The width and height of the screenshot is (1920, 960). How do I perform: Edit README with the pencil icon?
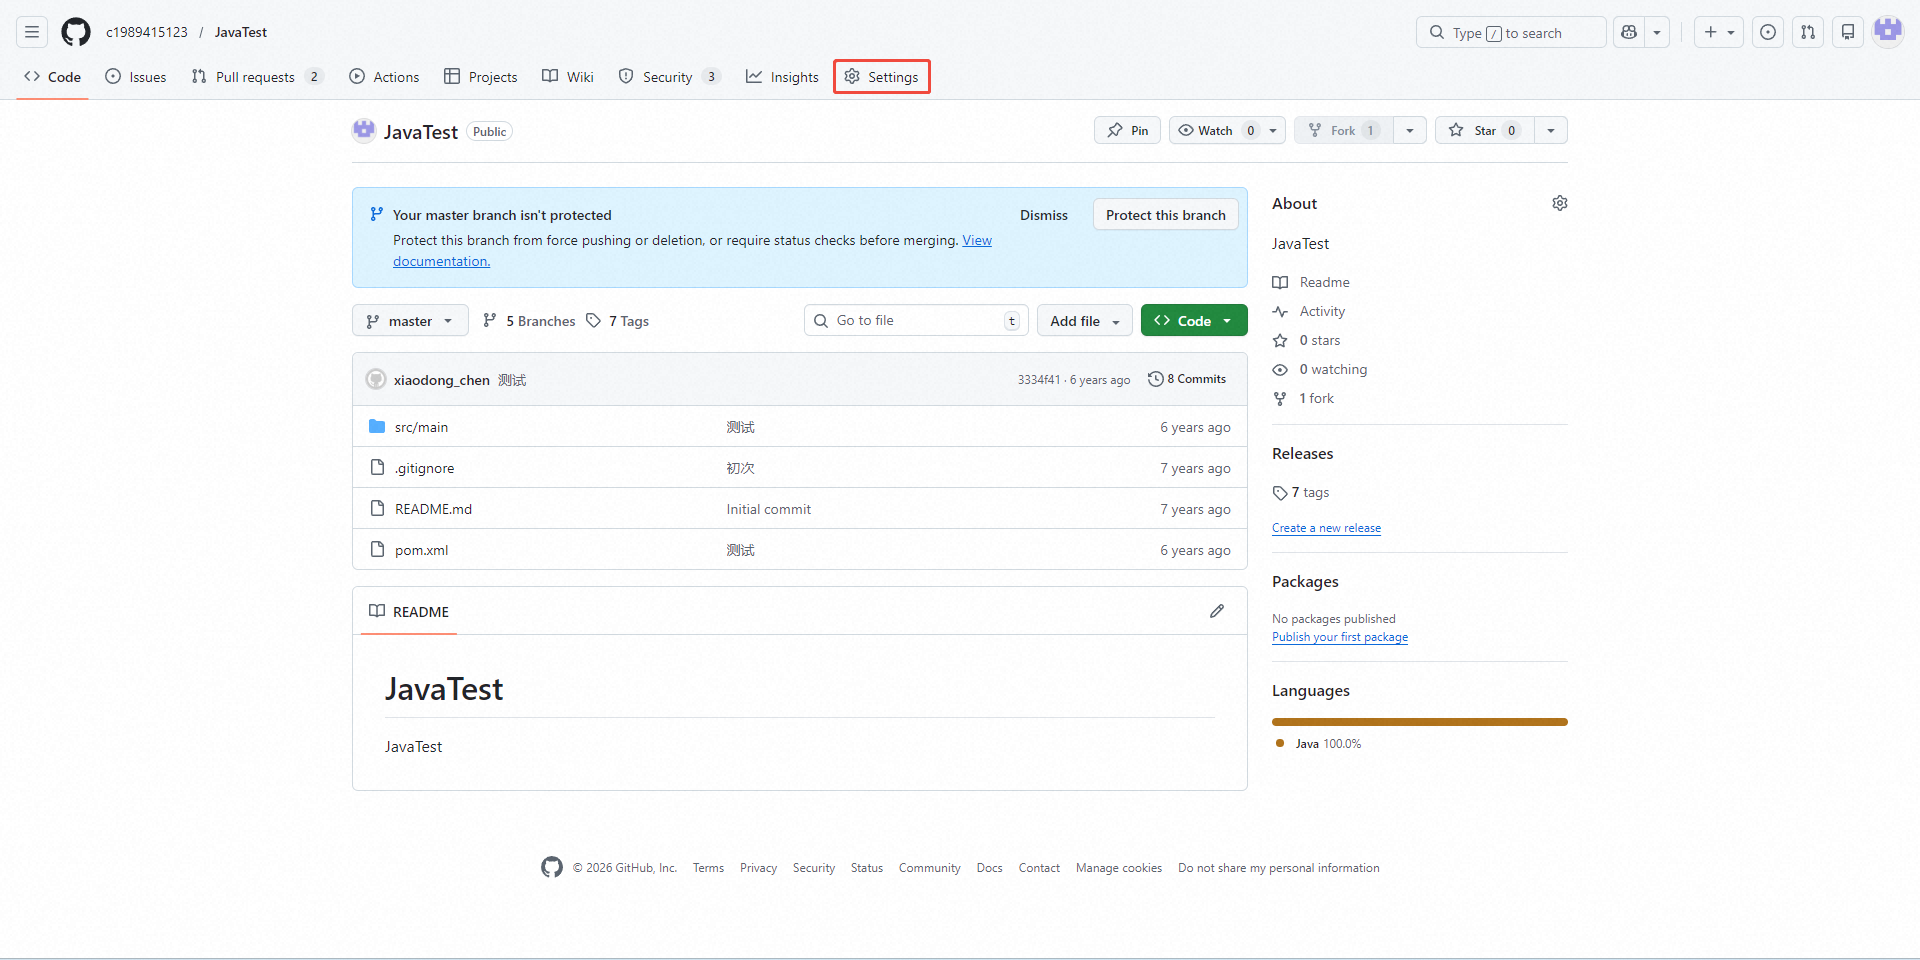[1216, 611]
